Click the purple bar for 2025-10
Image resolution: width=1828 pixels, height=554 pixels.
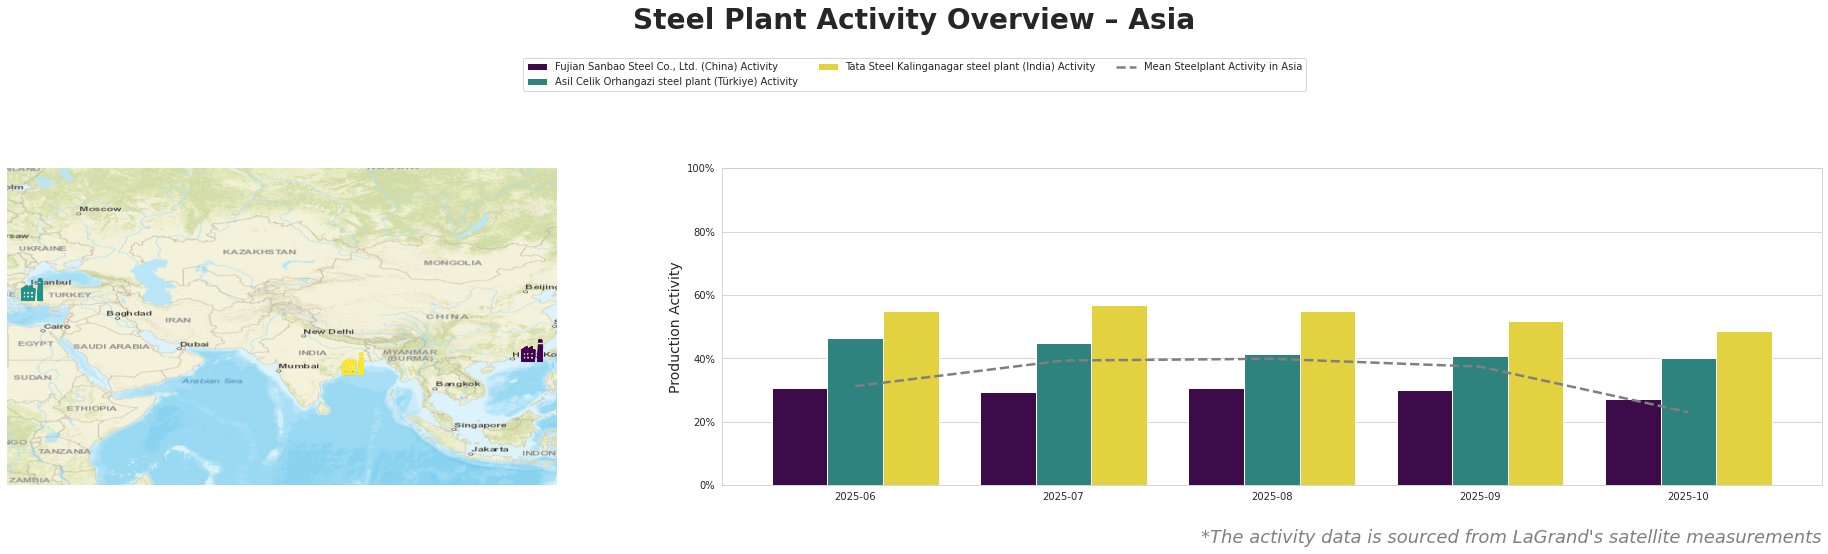tap(1633, 442)
